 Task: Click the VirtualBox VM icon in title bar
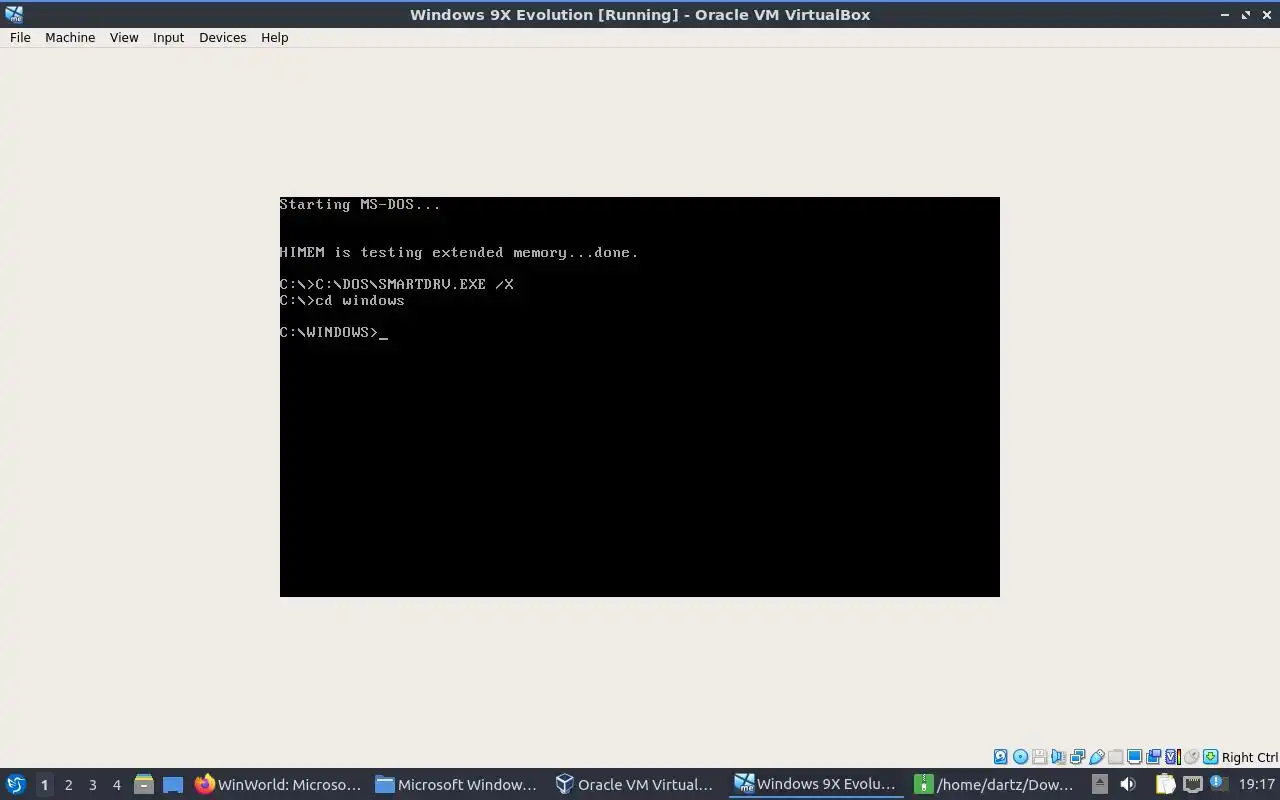point(13,14)
